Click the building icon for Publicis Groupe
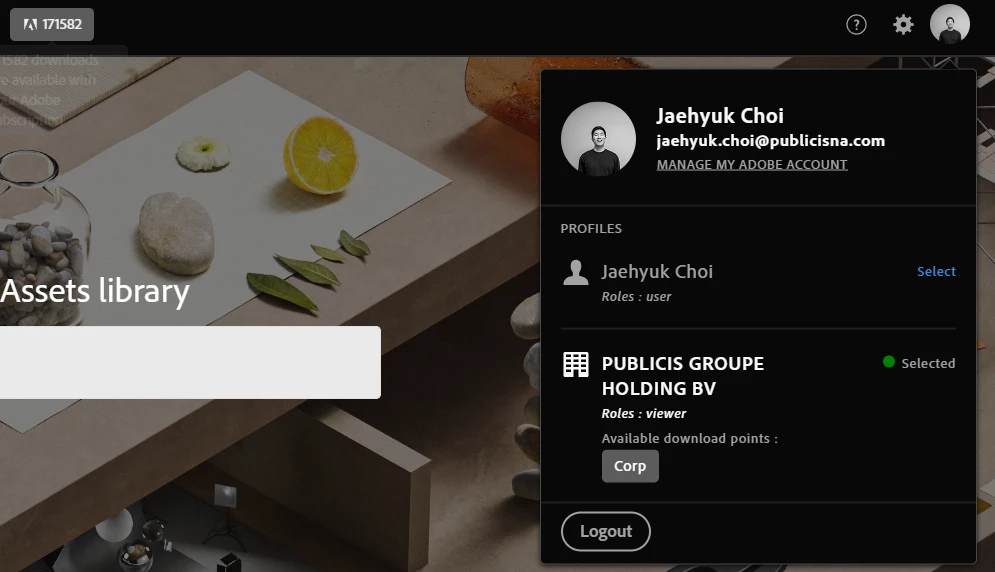995x572 pixels. click(576, 364)
